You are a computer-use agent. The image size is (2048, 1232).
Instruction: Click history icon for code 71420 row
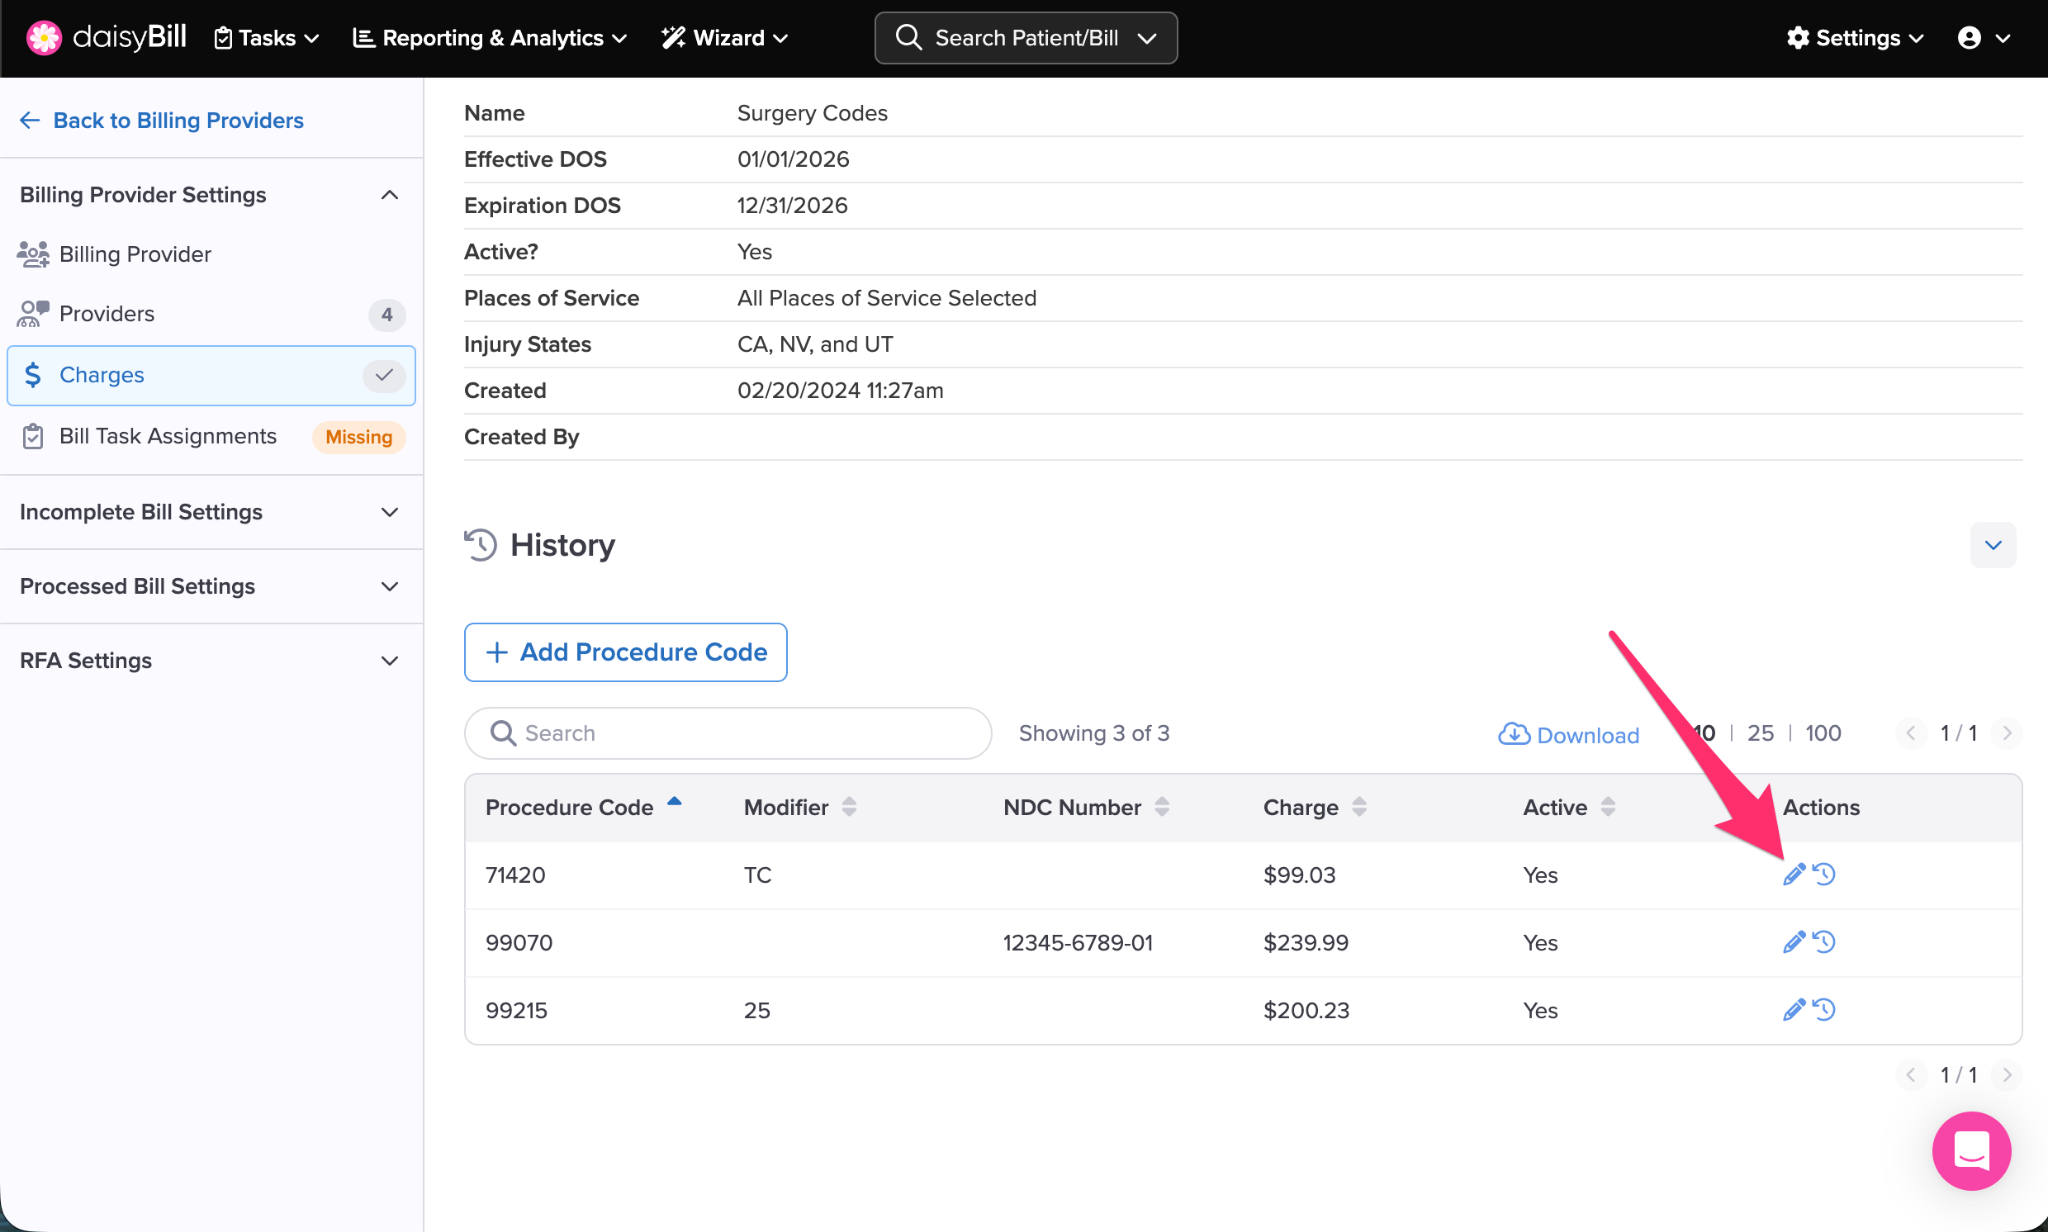pos(1825,875)
